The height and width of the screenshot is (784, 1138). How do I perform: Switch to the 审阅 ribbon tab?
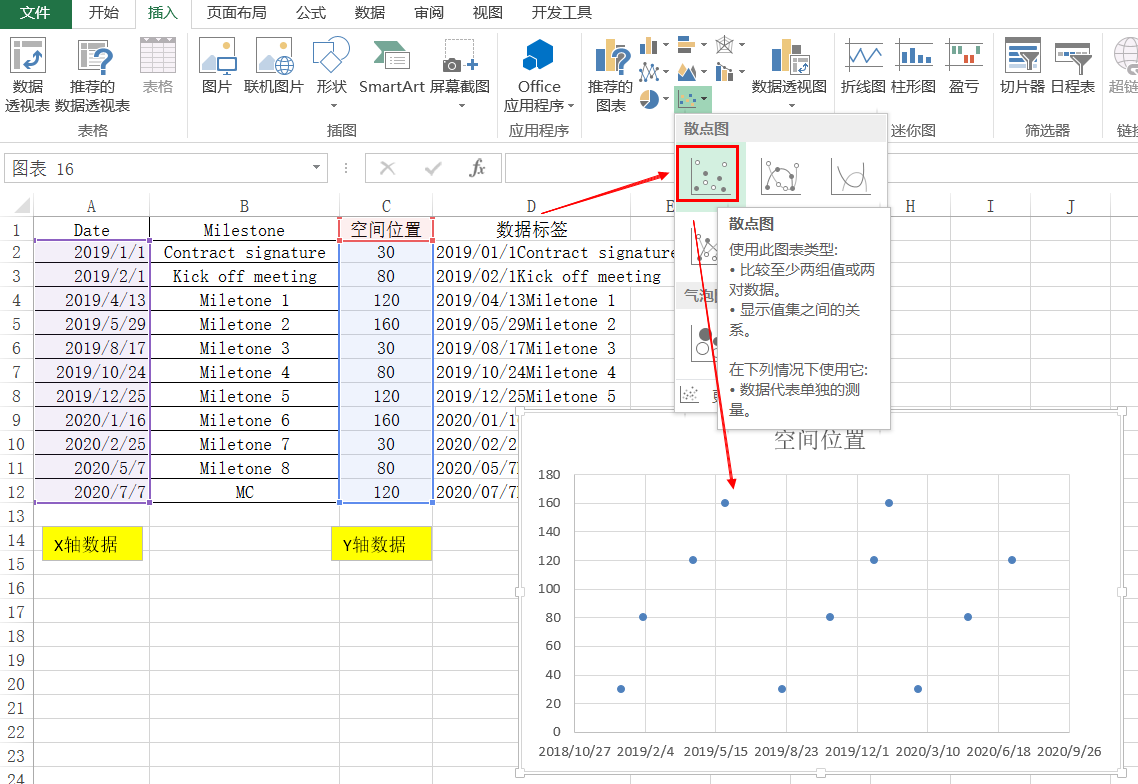[x=428, y=13]
